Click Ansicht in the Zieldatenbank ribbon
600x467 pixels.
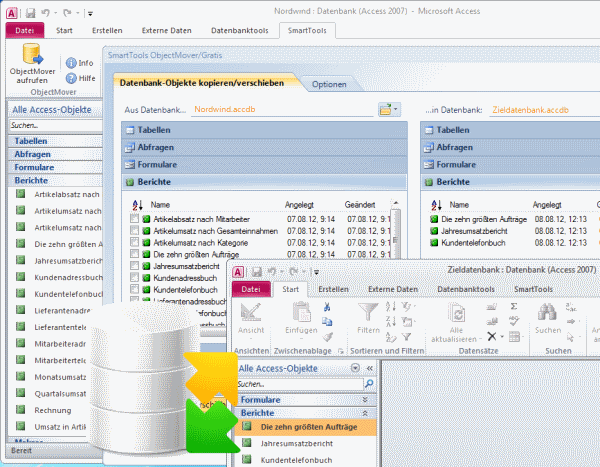[251, 320]
